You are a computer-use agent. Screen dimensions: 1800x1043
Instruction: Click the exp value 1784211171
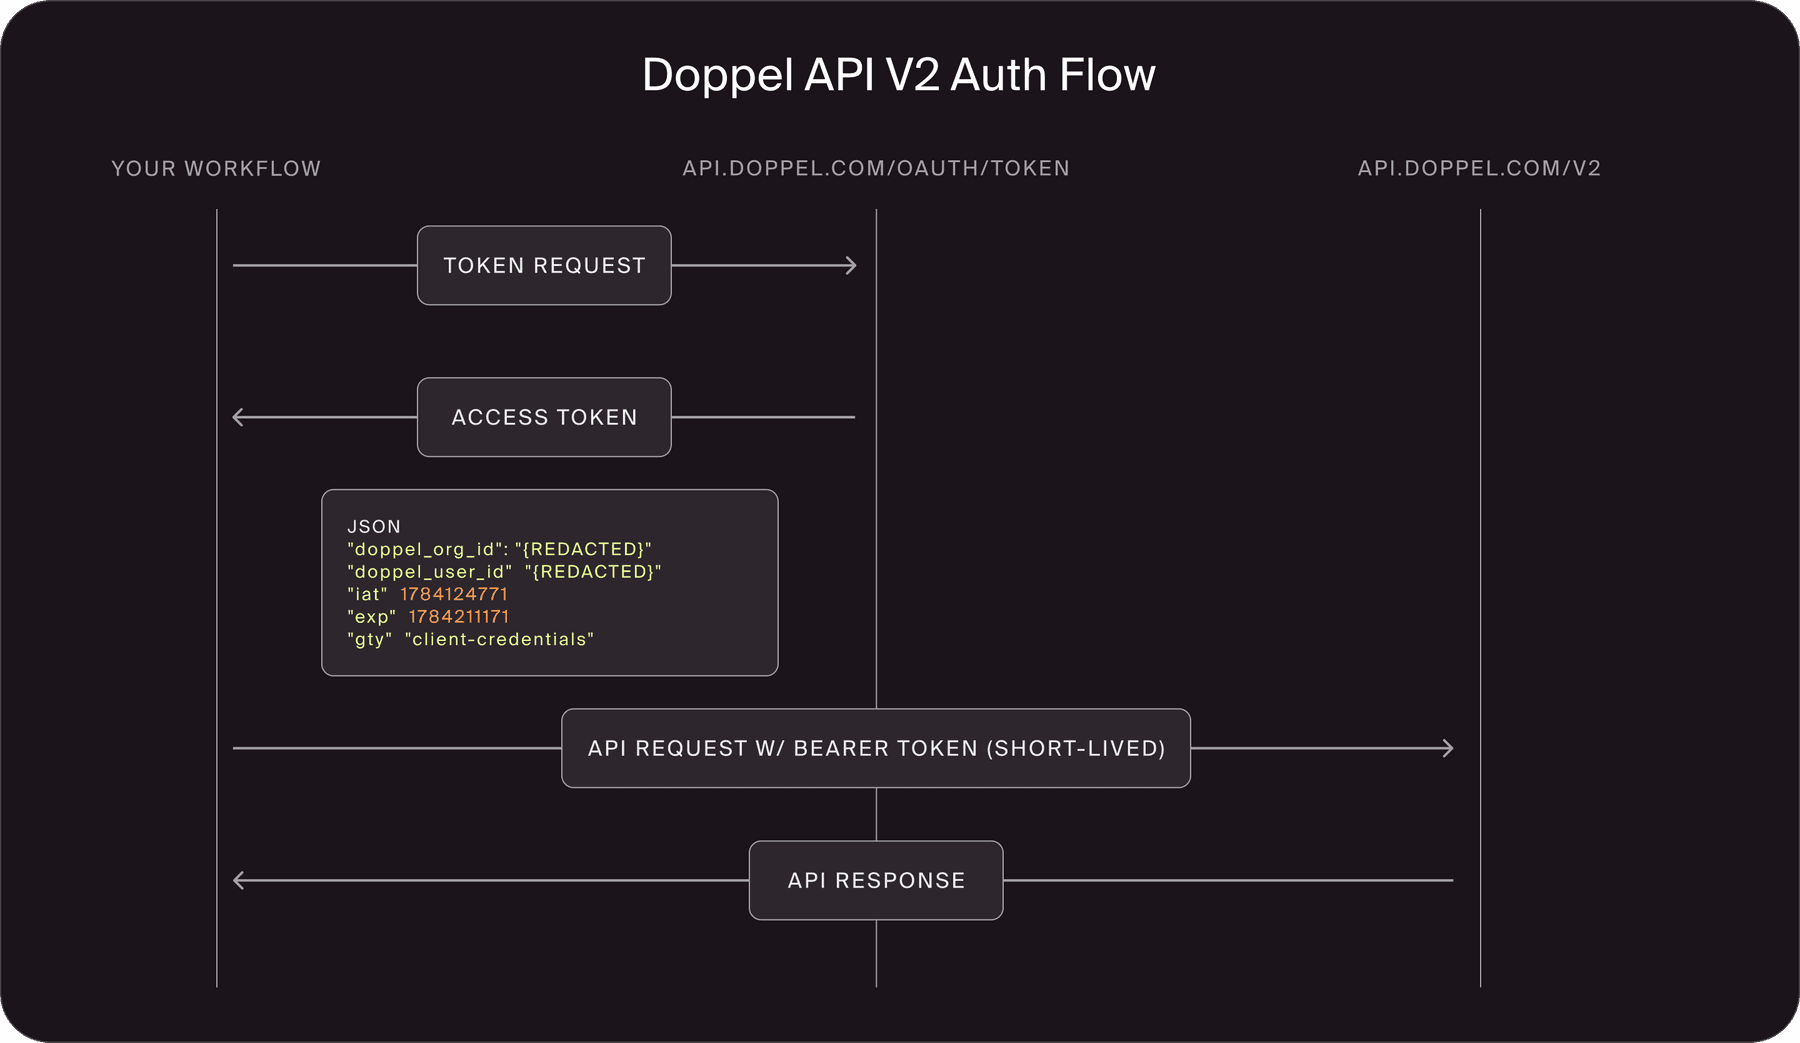click(459, 616)
